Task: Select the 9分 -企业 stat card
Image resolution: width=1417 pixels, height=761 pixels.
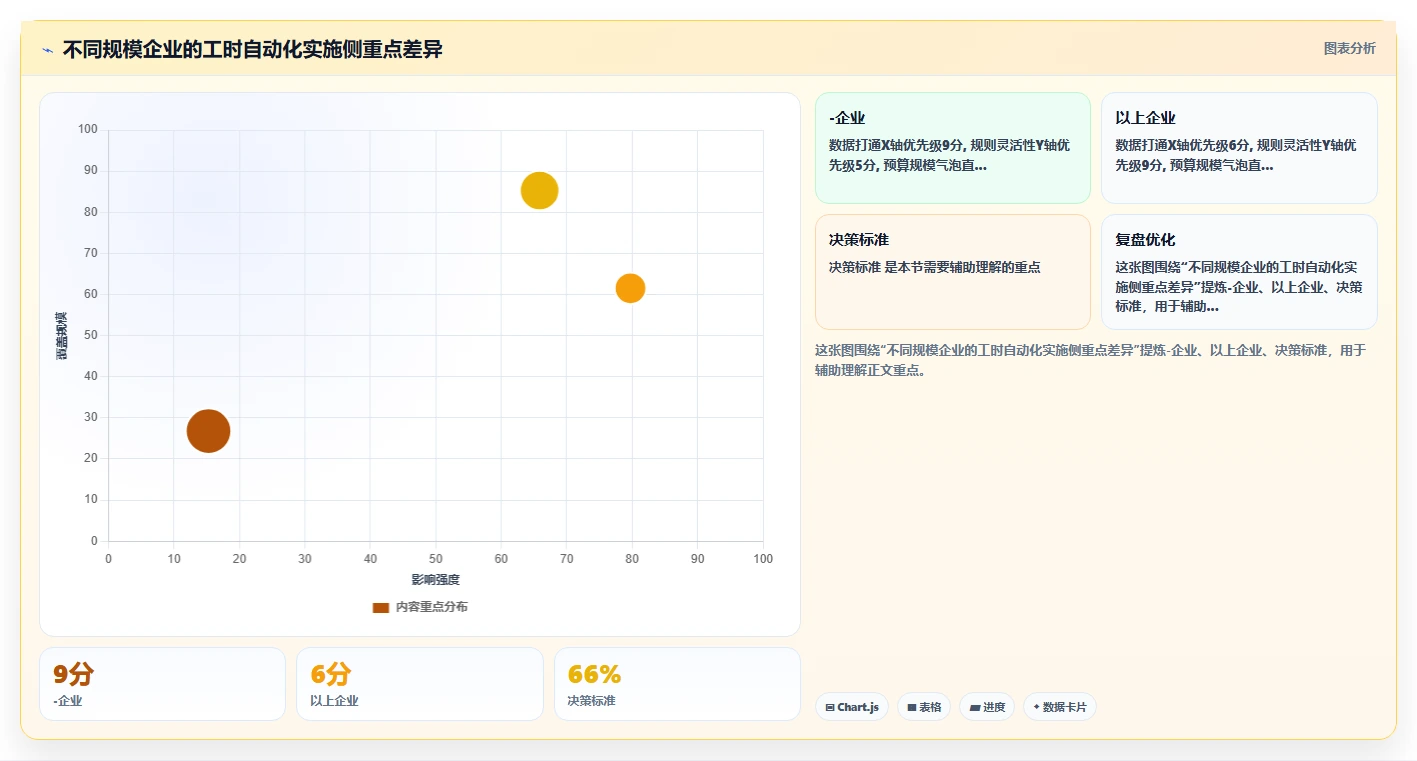Action: pyautogui.click(x=162, y=684)
